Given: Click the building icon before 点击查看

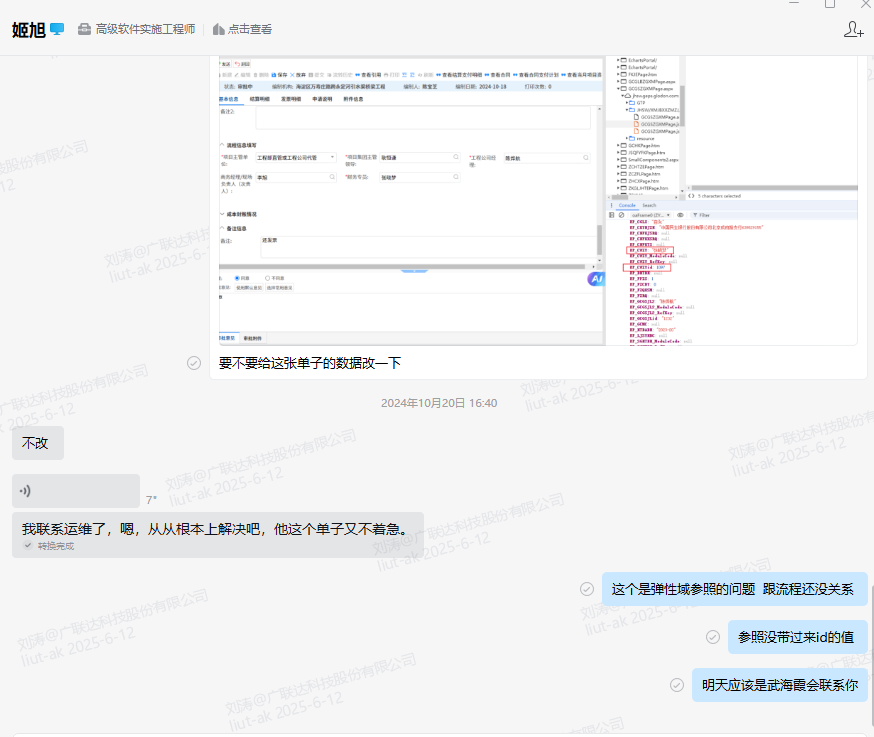Looking at the screenshot, I should pyautogui.click(x=218, y=30).
